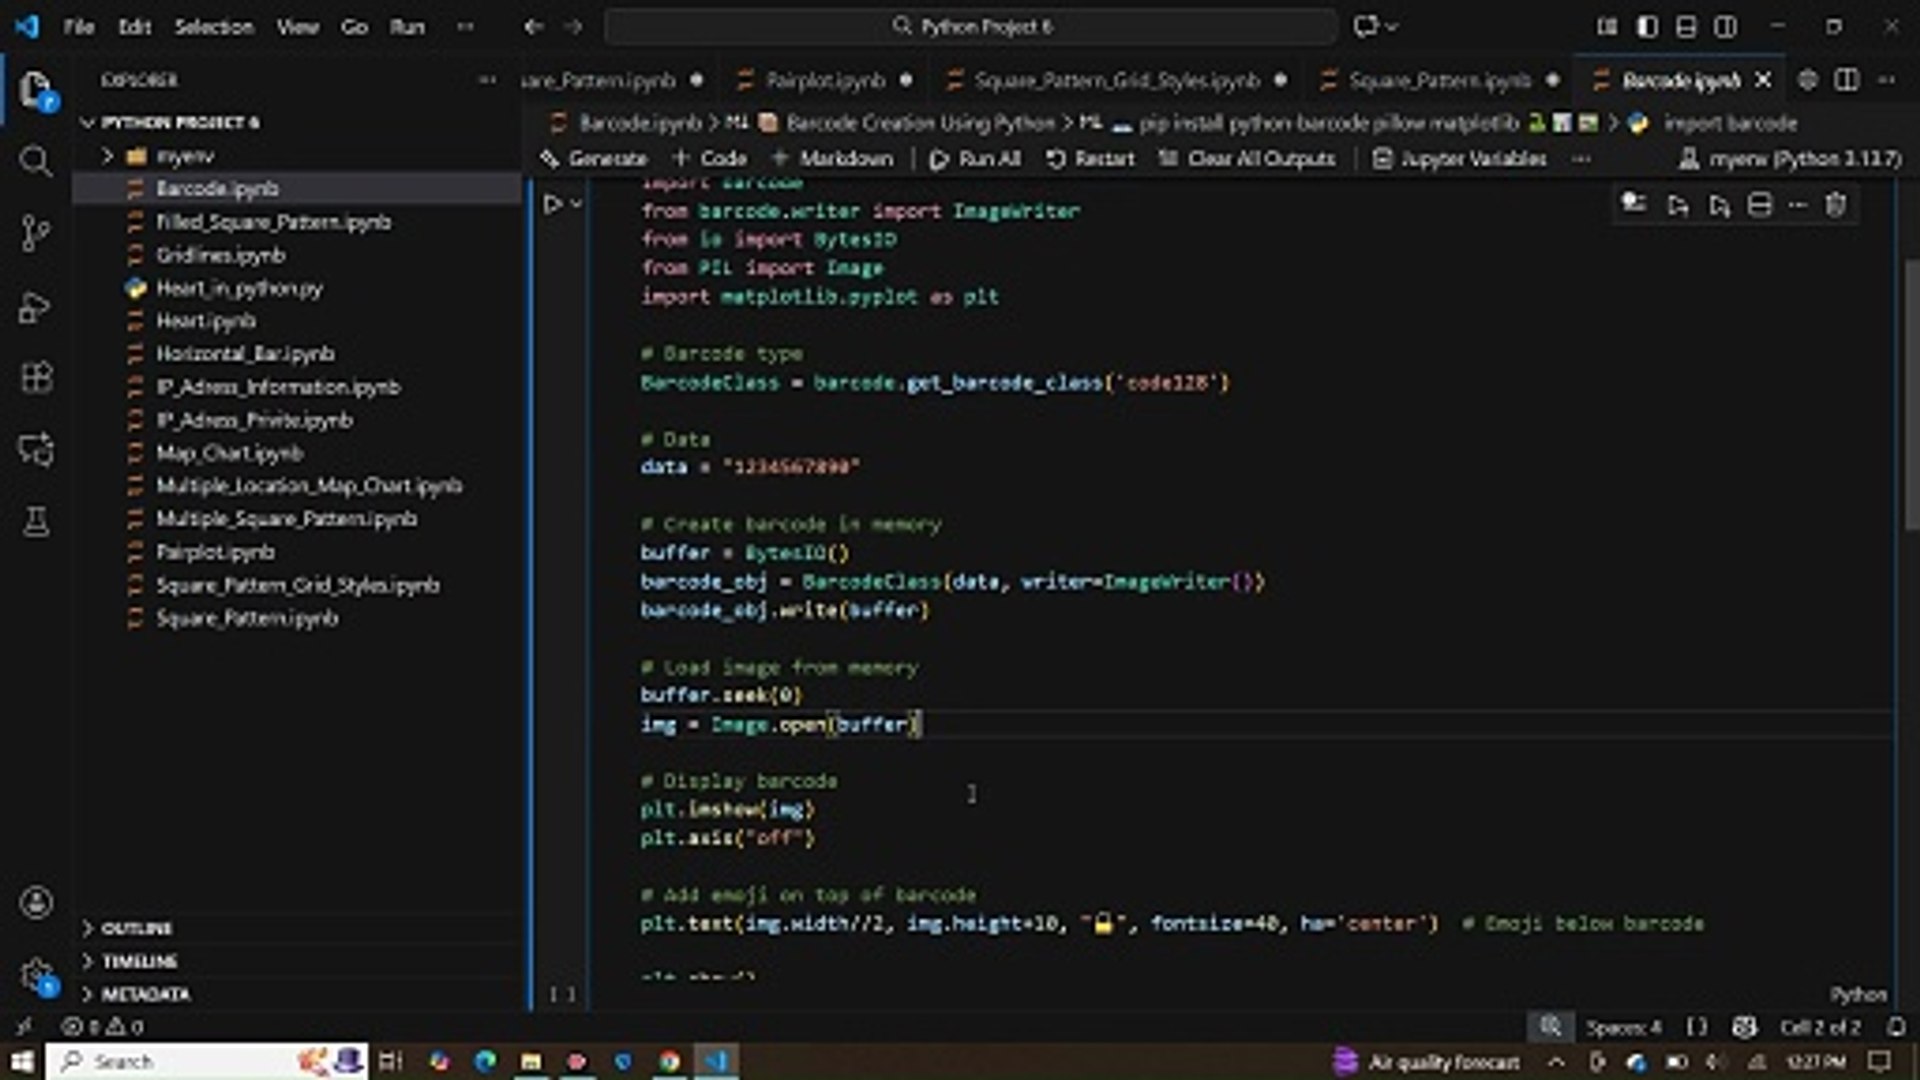Image resolution: width=1920 pixels, height=1080 pixels.
Task: Toggle the split editor right button
Action: (1846, 80)
